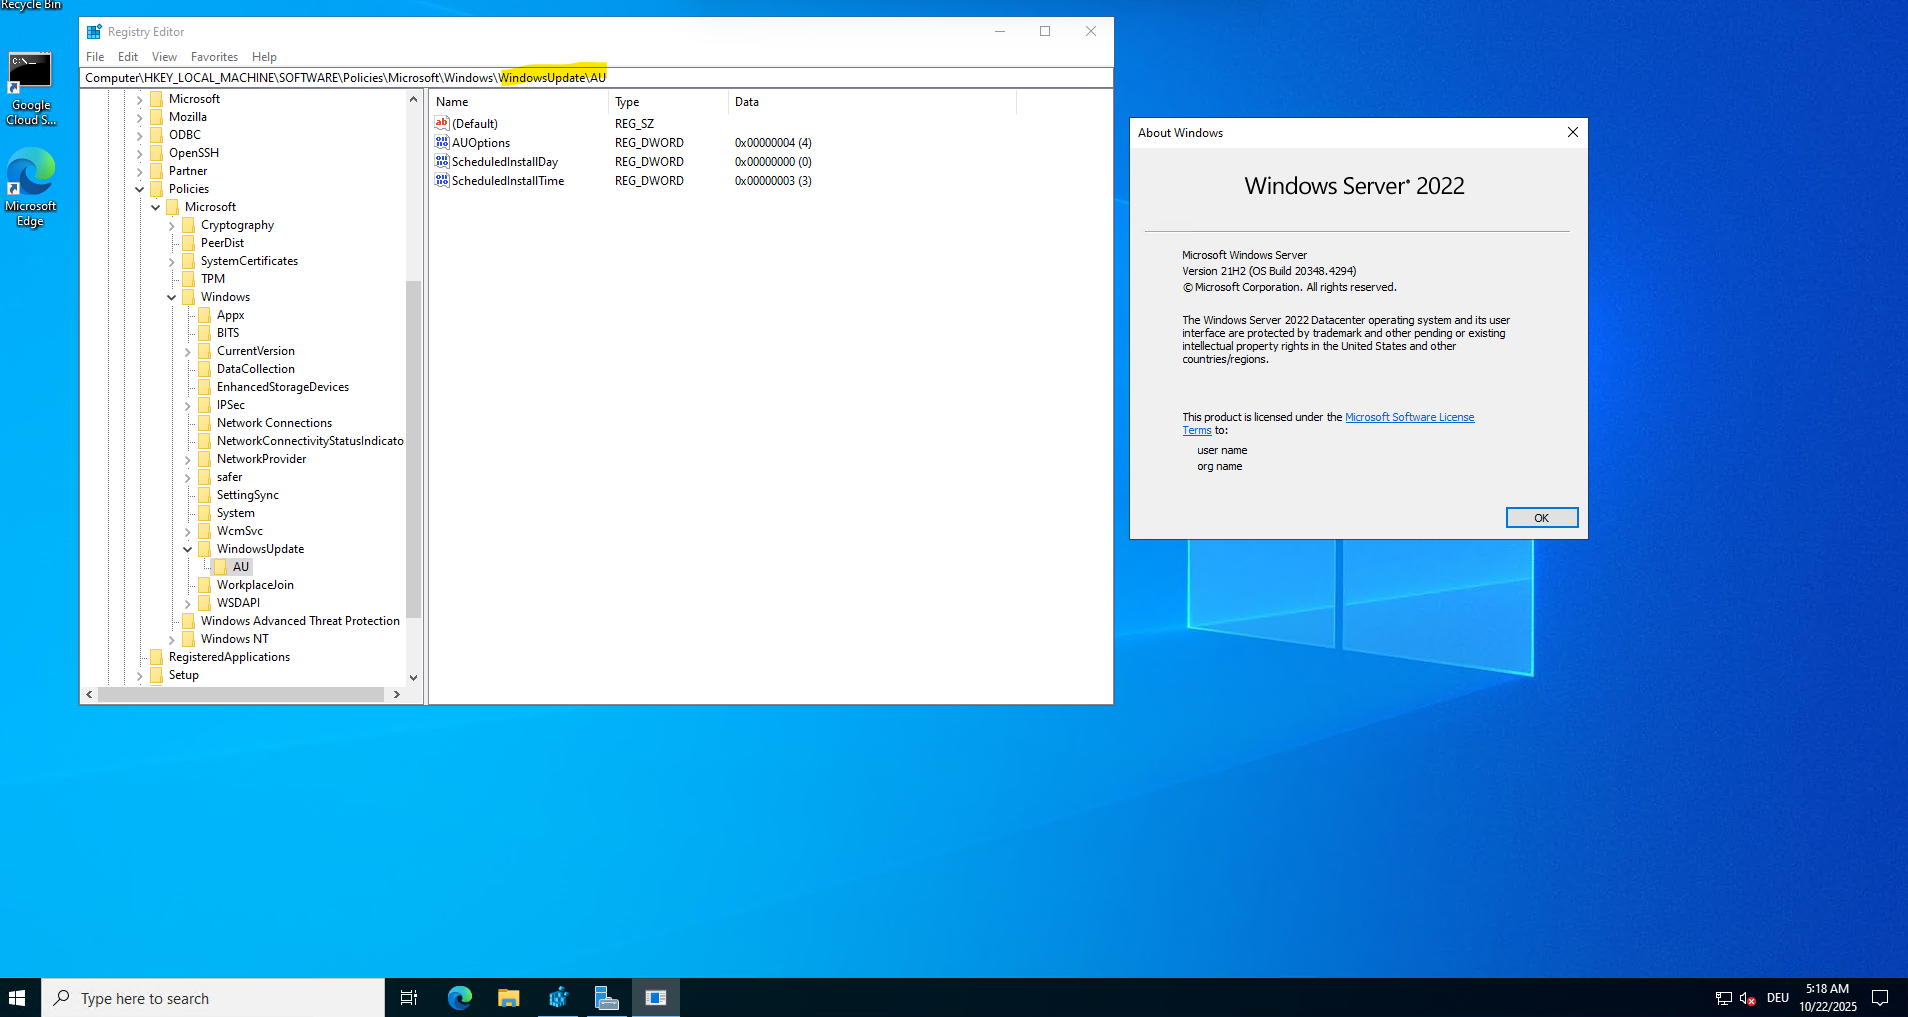The width and height of the screenshot is (1908, 1017).
Task: Select the ScheduledInstallTime DWORD icon
Action: [442, 180]
